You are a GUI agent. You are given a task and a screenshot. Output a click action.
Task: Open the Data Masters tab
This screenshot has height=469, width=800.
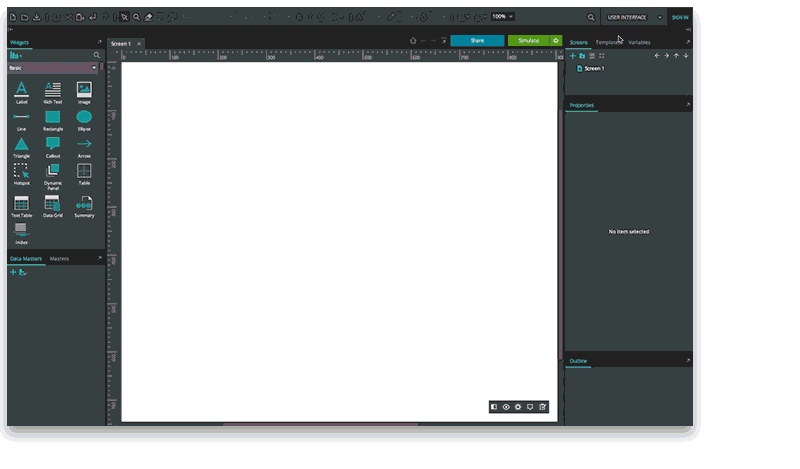(x=26, y=259)
